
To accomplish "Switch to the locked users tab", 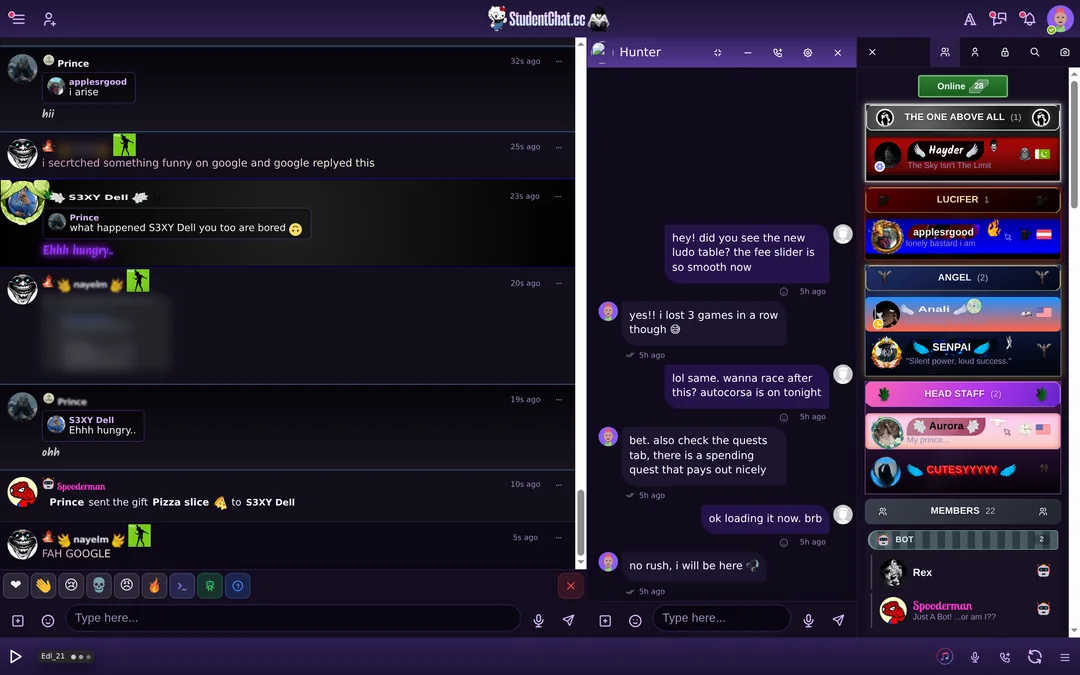I will 1005,52.
